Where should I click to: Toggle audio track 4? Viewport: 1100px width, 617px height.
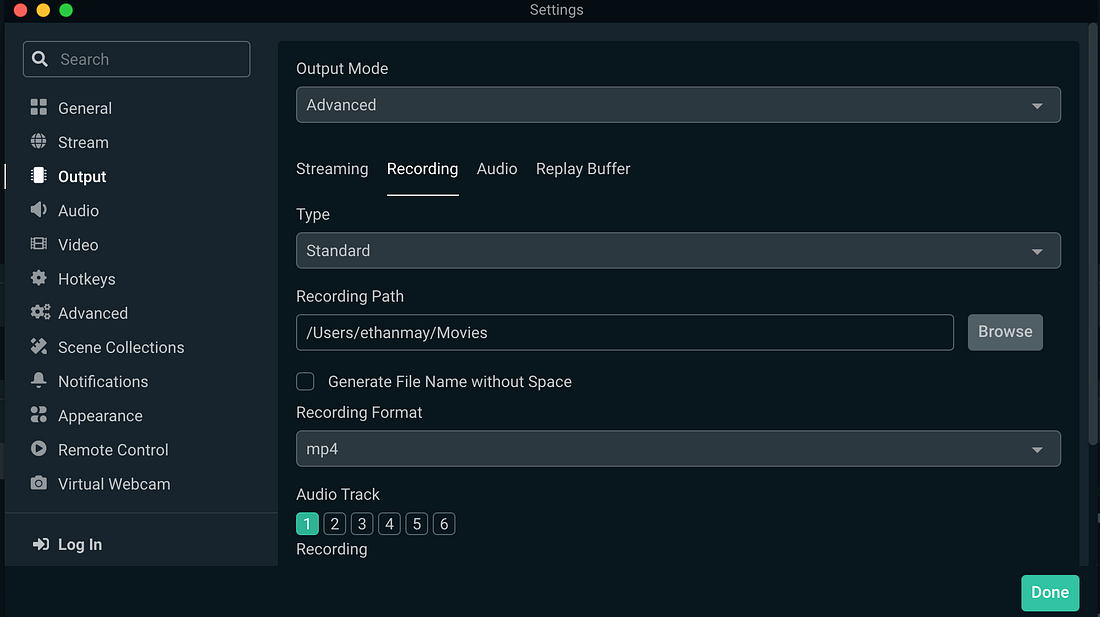390,524
